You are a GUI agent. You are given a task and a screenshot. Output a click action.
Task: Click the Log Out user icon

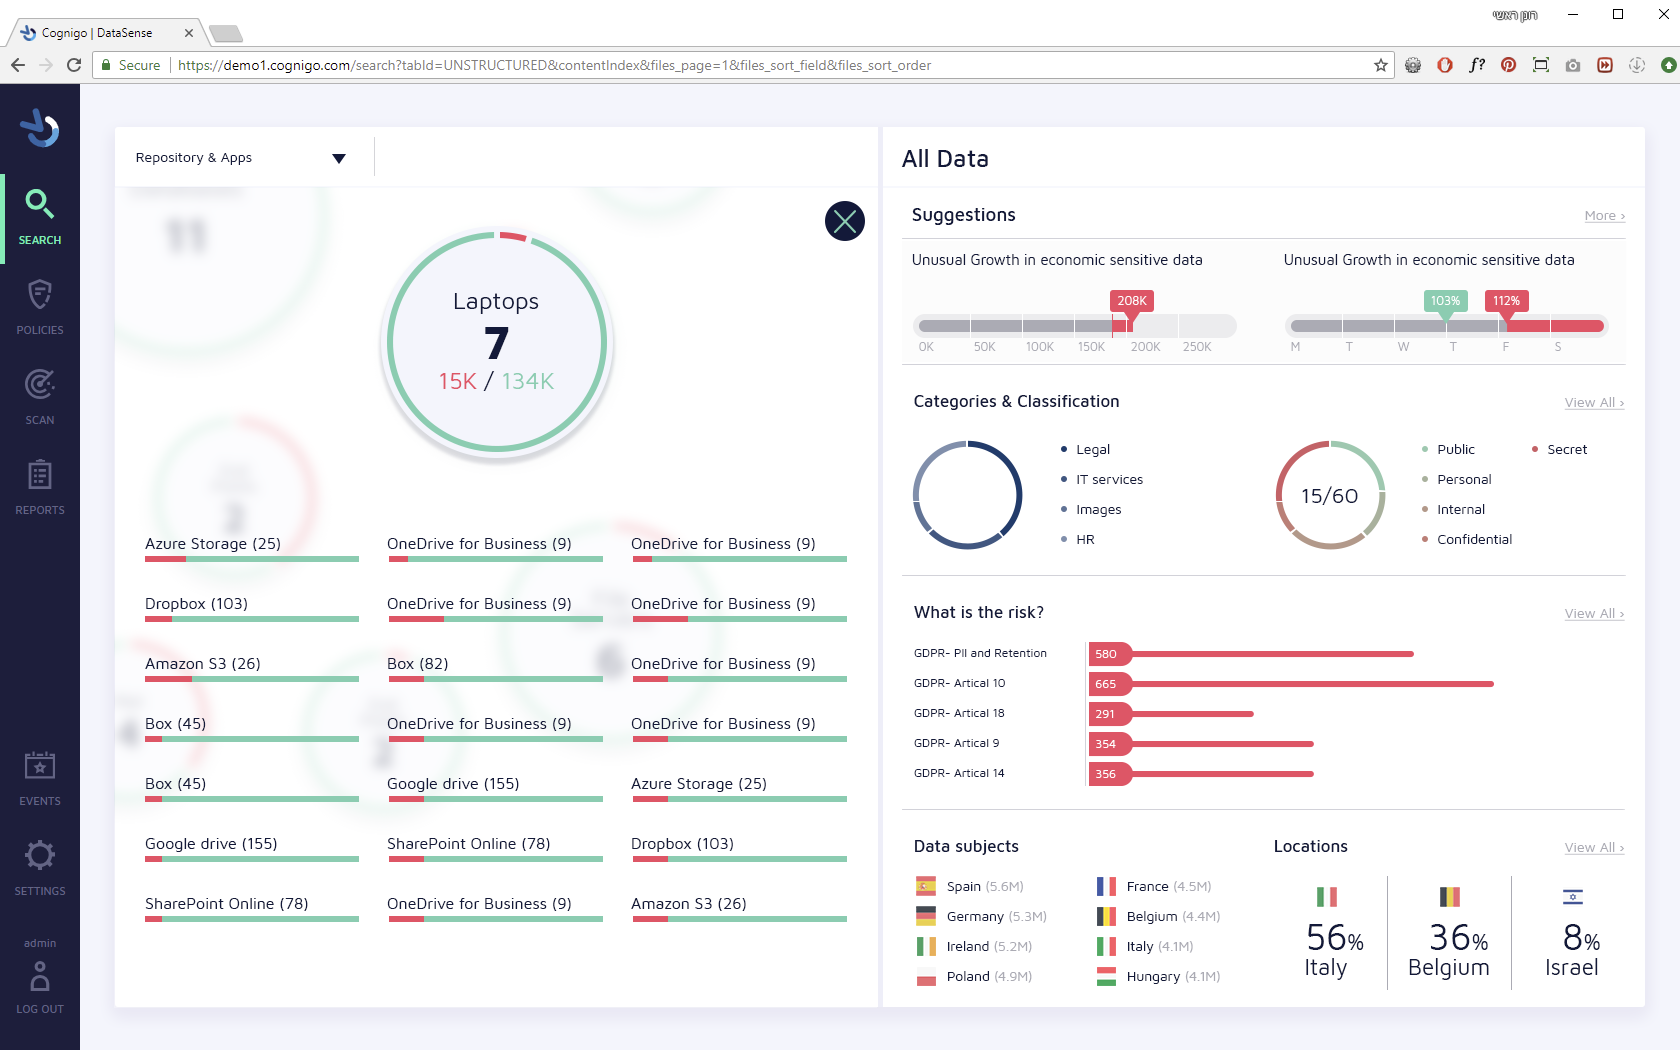click(40, 976)
